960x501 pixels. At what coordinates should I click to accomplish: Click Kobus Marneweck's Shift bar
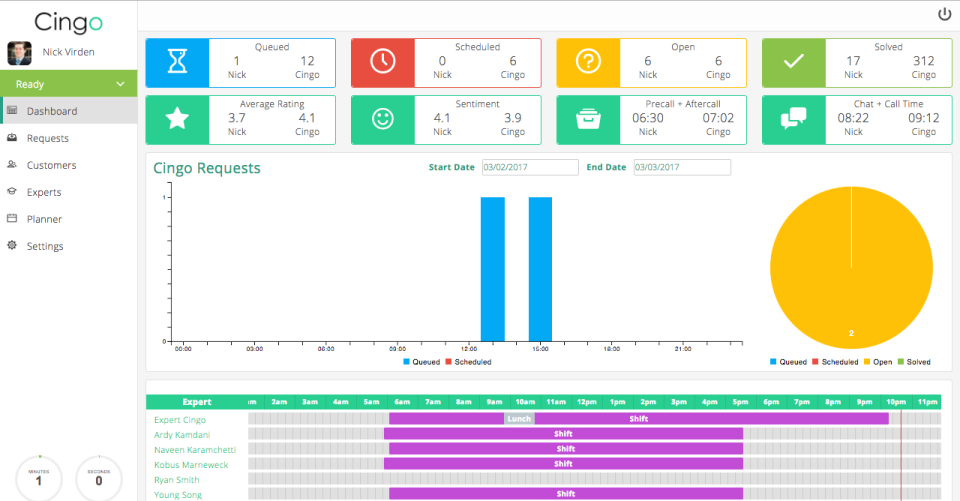click(563, 464)
